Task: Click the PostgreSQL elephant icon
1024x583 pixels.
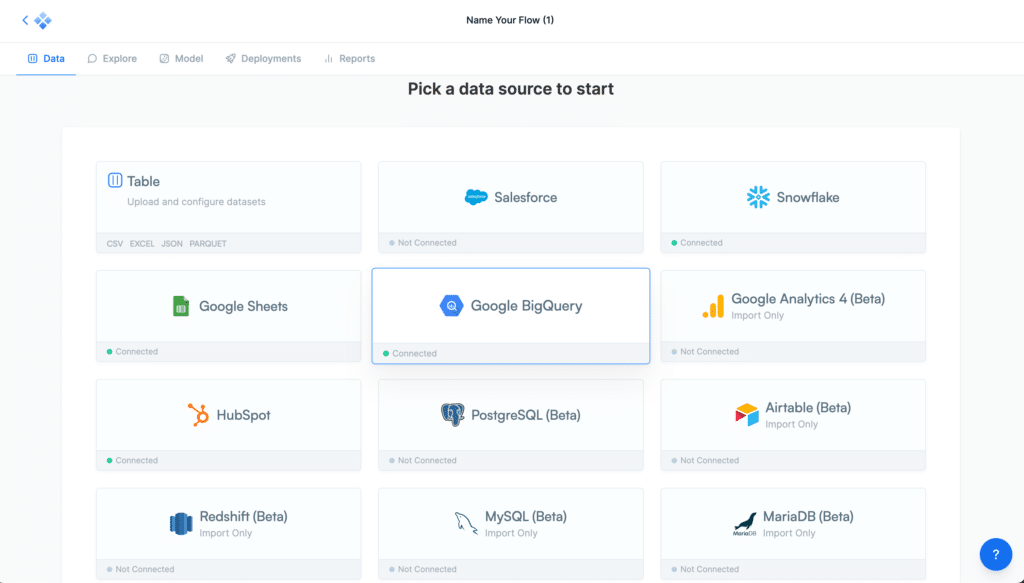Action: [x=453, y=415]
